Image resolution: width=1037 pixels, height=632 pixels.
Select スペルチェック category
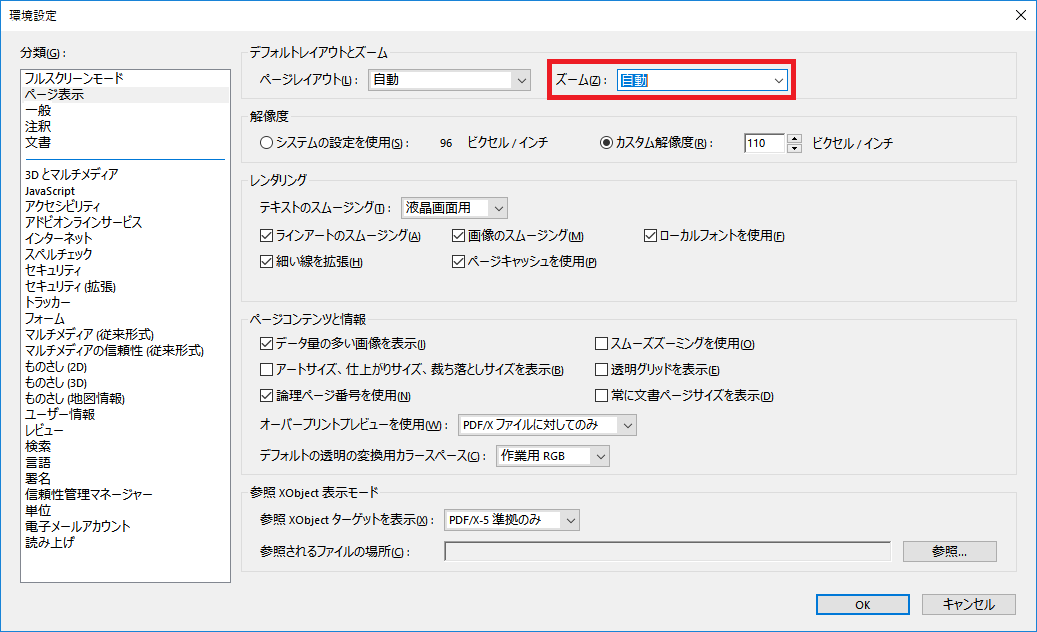point(58,254)
